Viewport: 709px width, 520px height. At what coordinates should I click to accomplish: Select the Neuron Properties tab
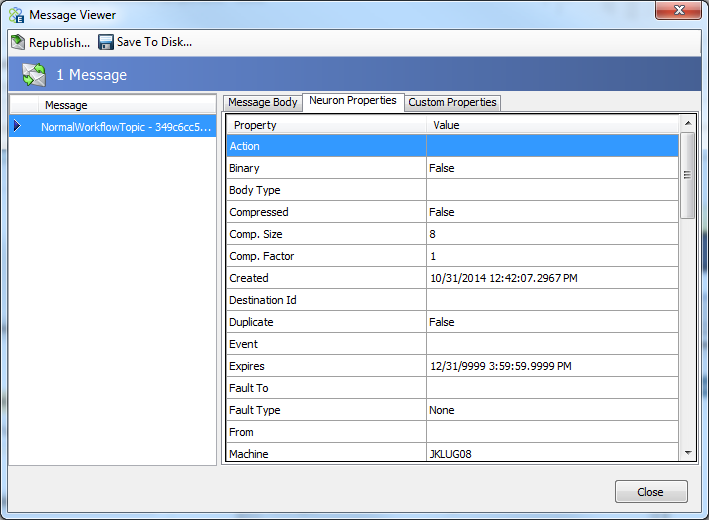pos(353,101)
